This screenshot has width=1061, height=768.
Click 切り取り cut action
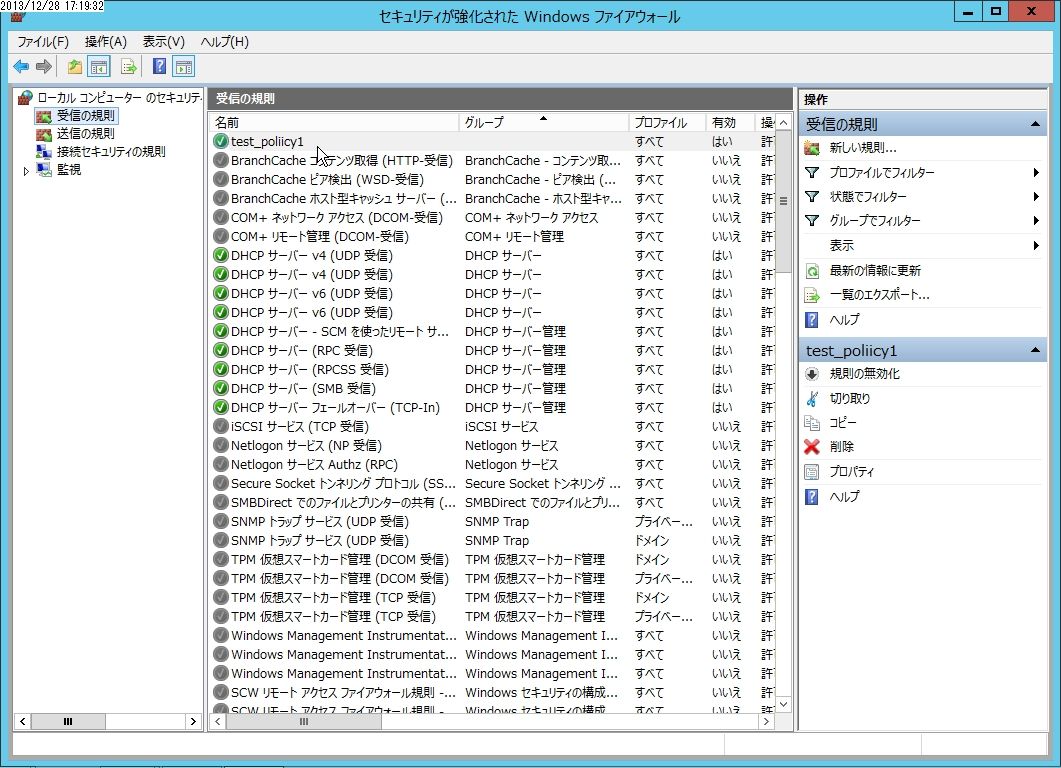click(x=850, y=399)
